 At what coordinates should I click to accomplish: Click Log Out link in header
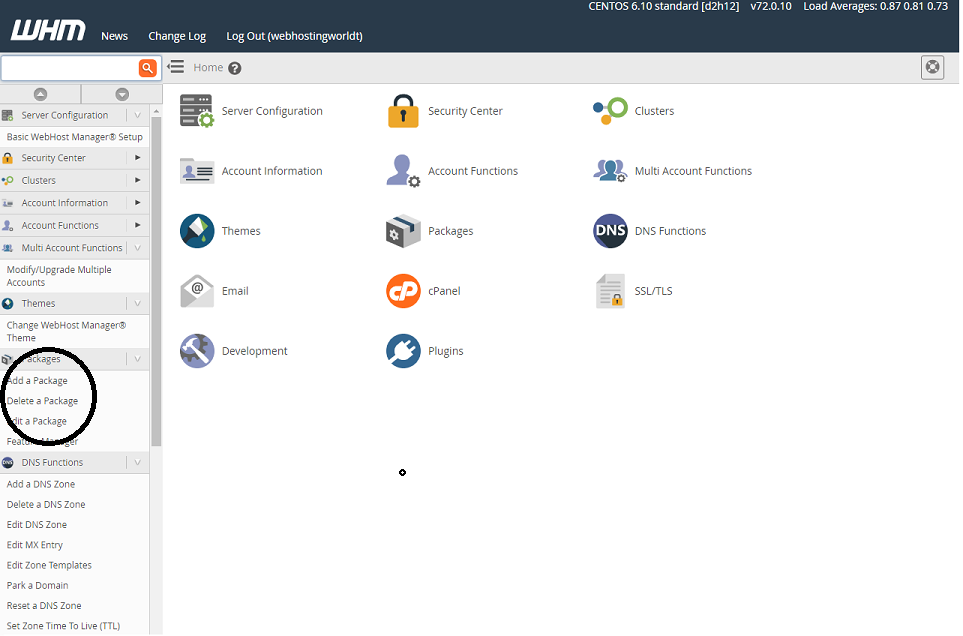click(x=294, y=36)
